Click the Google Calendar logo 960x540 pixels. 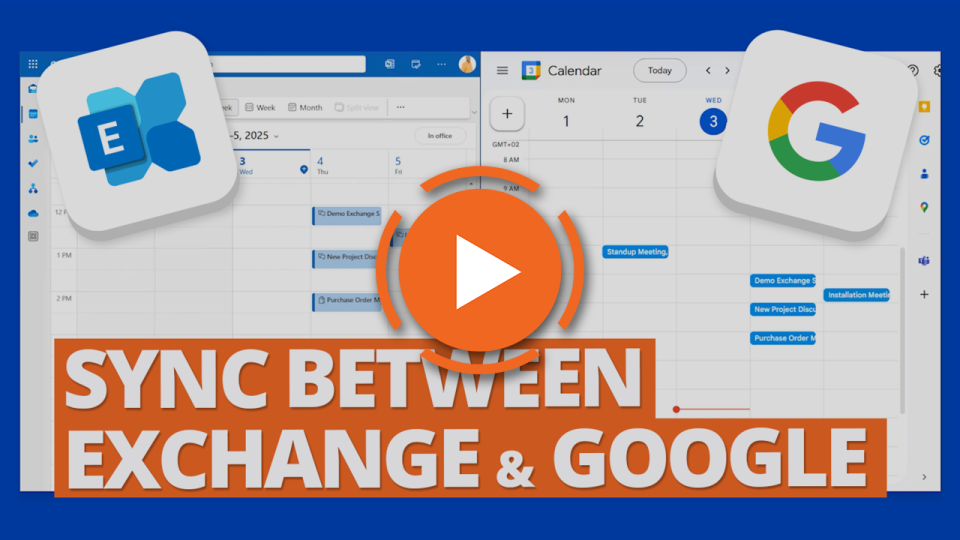point(531,70)
